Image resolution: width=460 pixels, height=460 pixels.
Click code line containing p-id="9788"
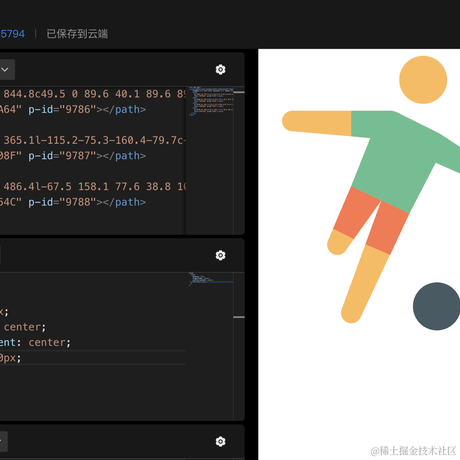[x=73, y=202]
